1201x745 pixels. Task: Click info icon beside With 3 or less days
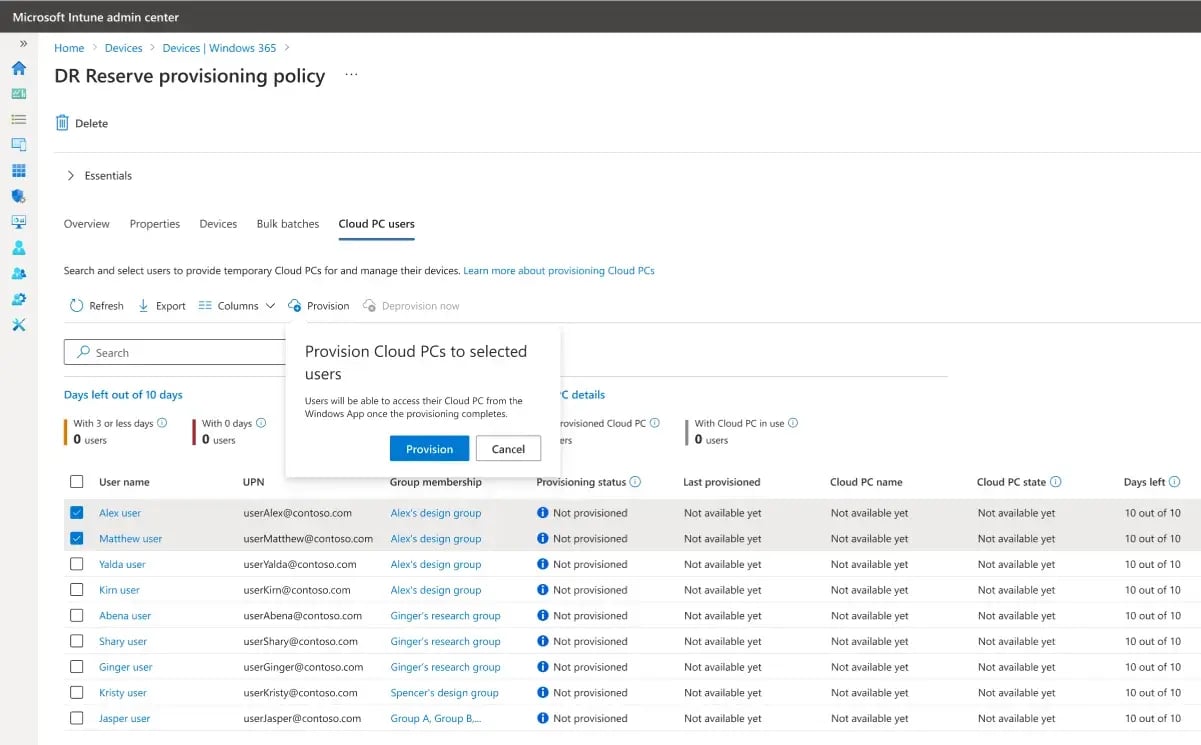coord(162,423)
